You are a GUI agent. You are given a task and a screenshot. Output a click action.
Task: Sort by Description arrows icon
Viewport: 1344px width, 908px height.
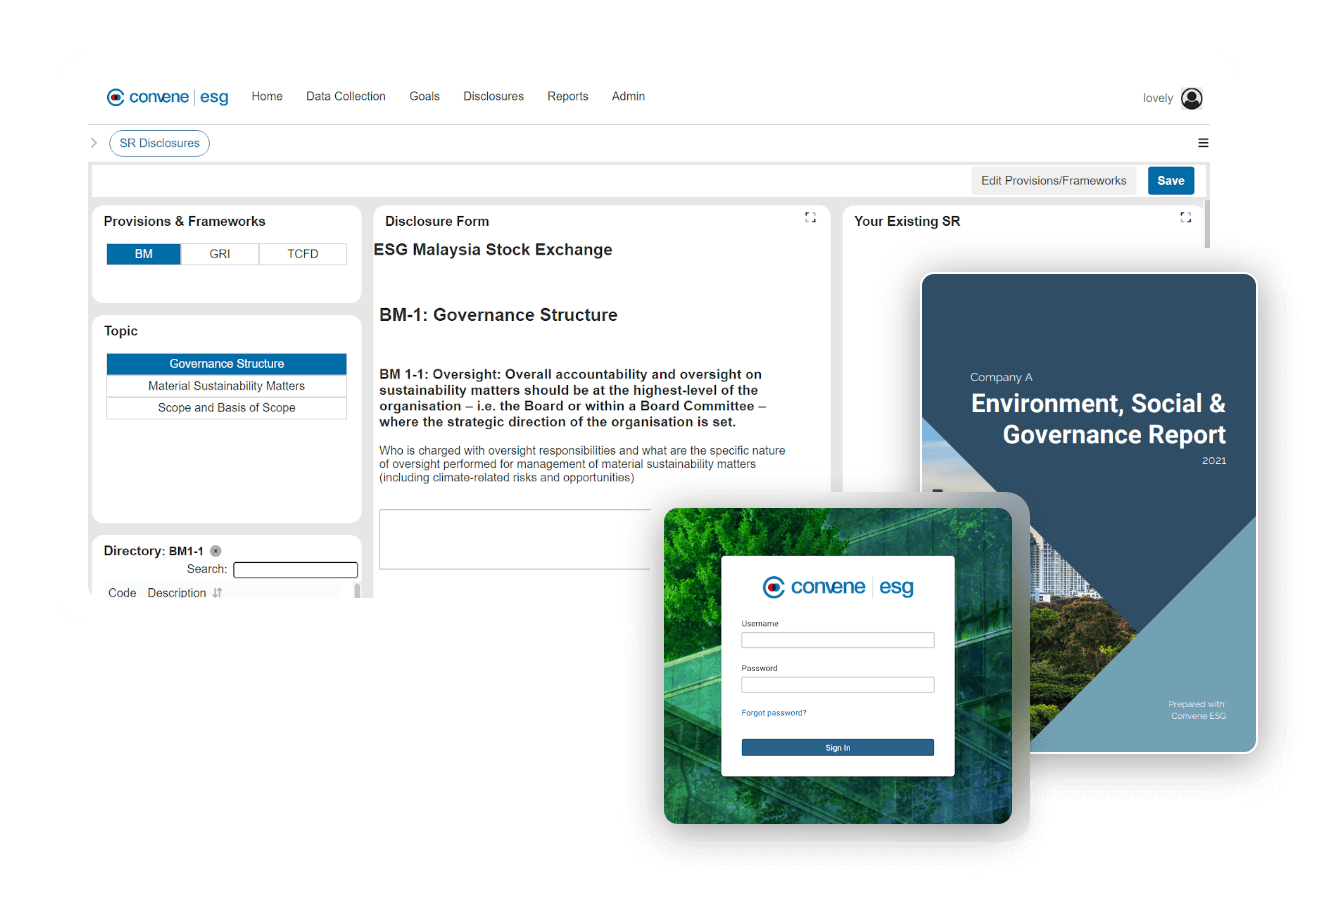217,593
